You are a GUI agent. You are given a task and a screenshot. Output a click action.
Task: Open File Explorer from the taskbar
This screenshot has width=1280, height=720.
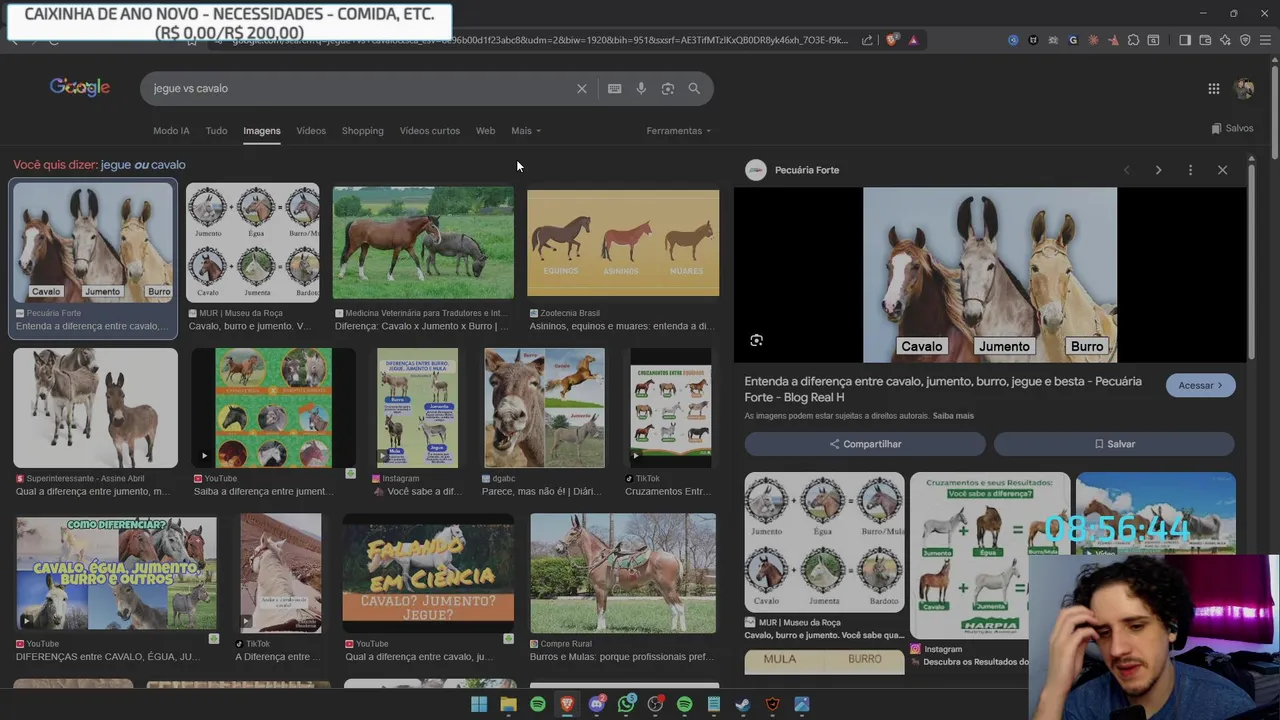(x=508, y=704)
